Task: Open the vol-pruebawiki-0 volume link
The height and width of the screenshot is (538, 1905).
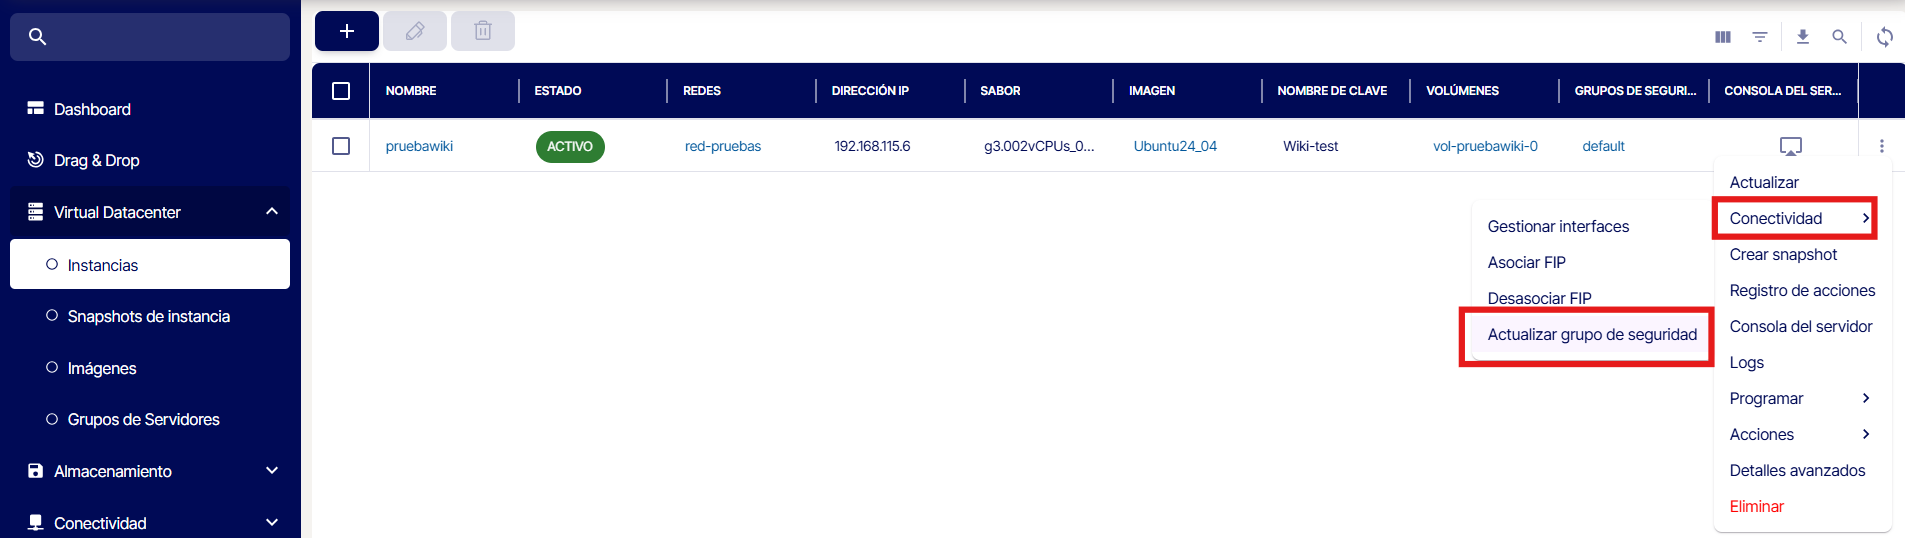Action: click(x=1484, y=146)
